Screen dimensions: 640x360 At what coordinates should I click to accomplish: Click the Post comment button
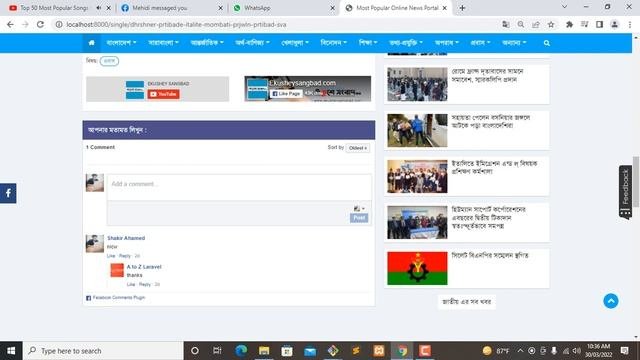[x=359, y=218]
